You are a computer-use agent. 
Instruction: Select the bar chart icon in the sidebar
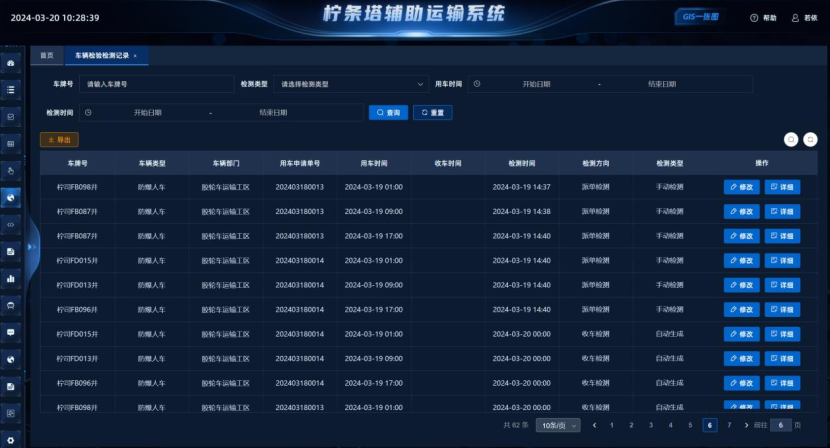[11, 278]
